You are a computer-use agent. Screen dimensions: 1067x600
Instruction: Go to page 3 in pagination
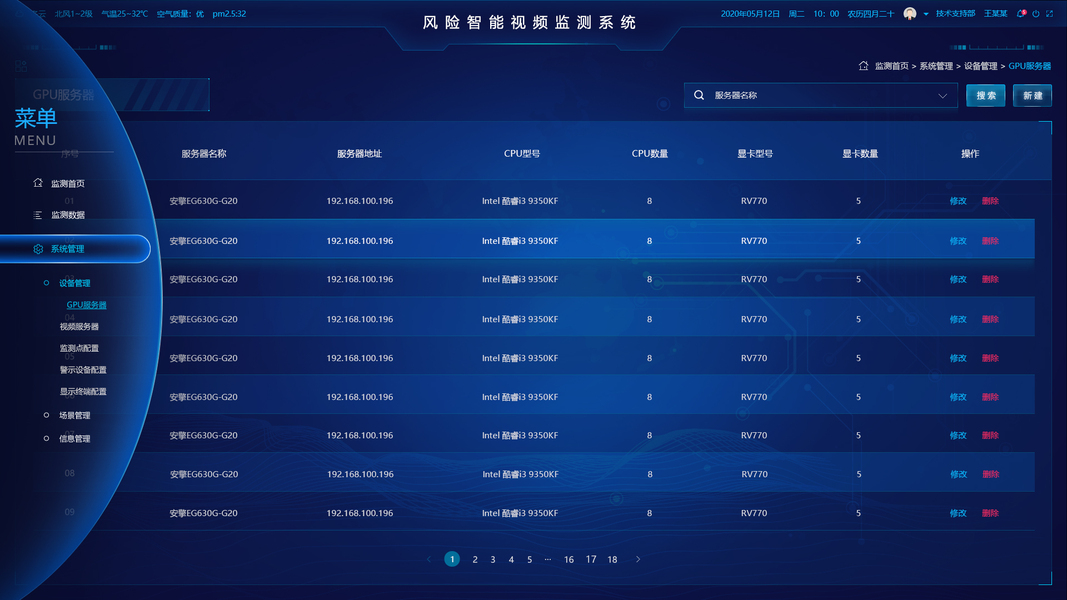[x=493, y=559]
